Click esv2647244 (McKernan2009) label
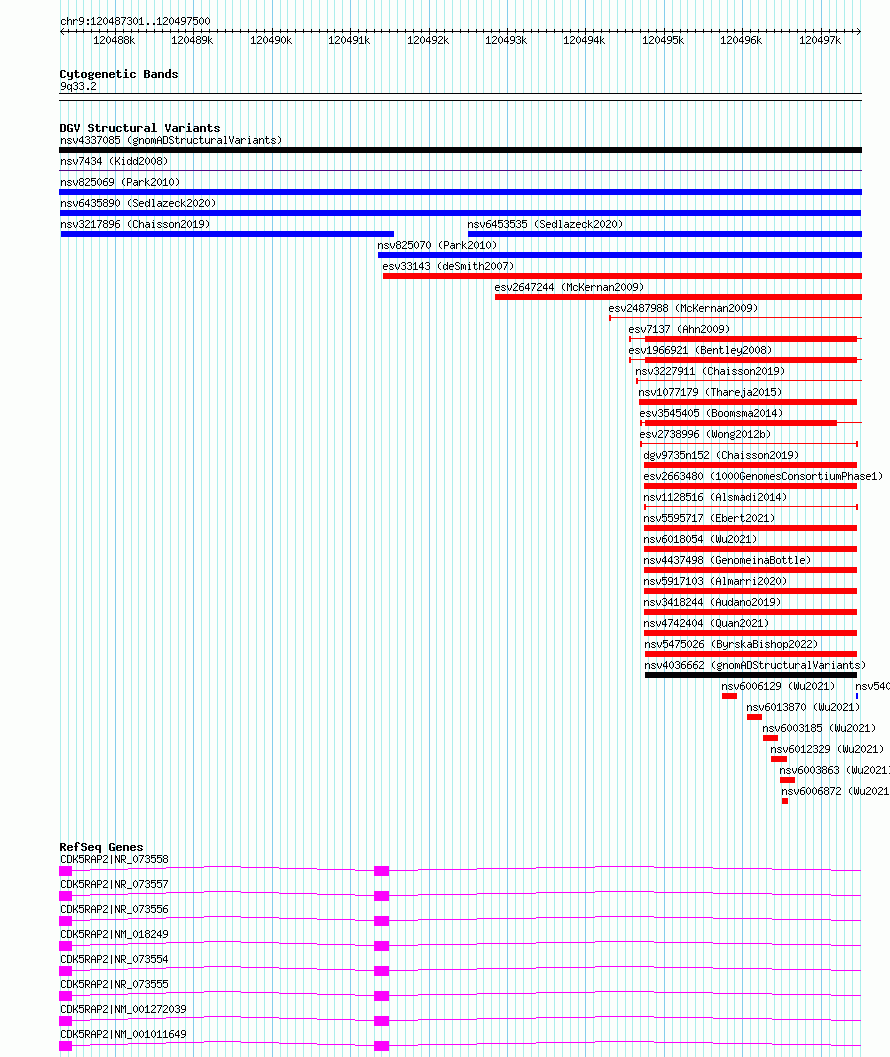The image size is (890, 1057). pyautogui.click(x=569, y=286)
